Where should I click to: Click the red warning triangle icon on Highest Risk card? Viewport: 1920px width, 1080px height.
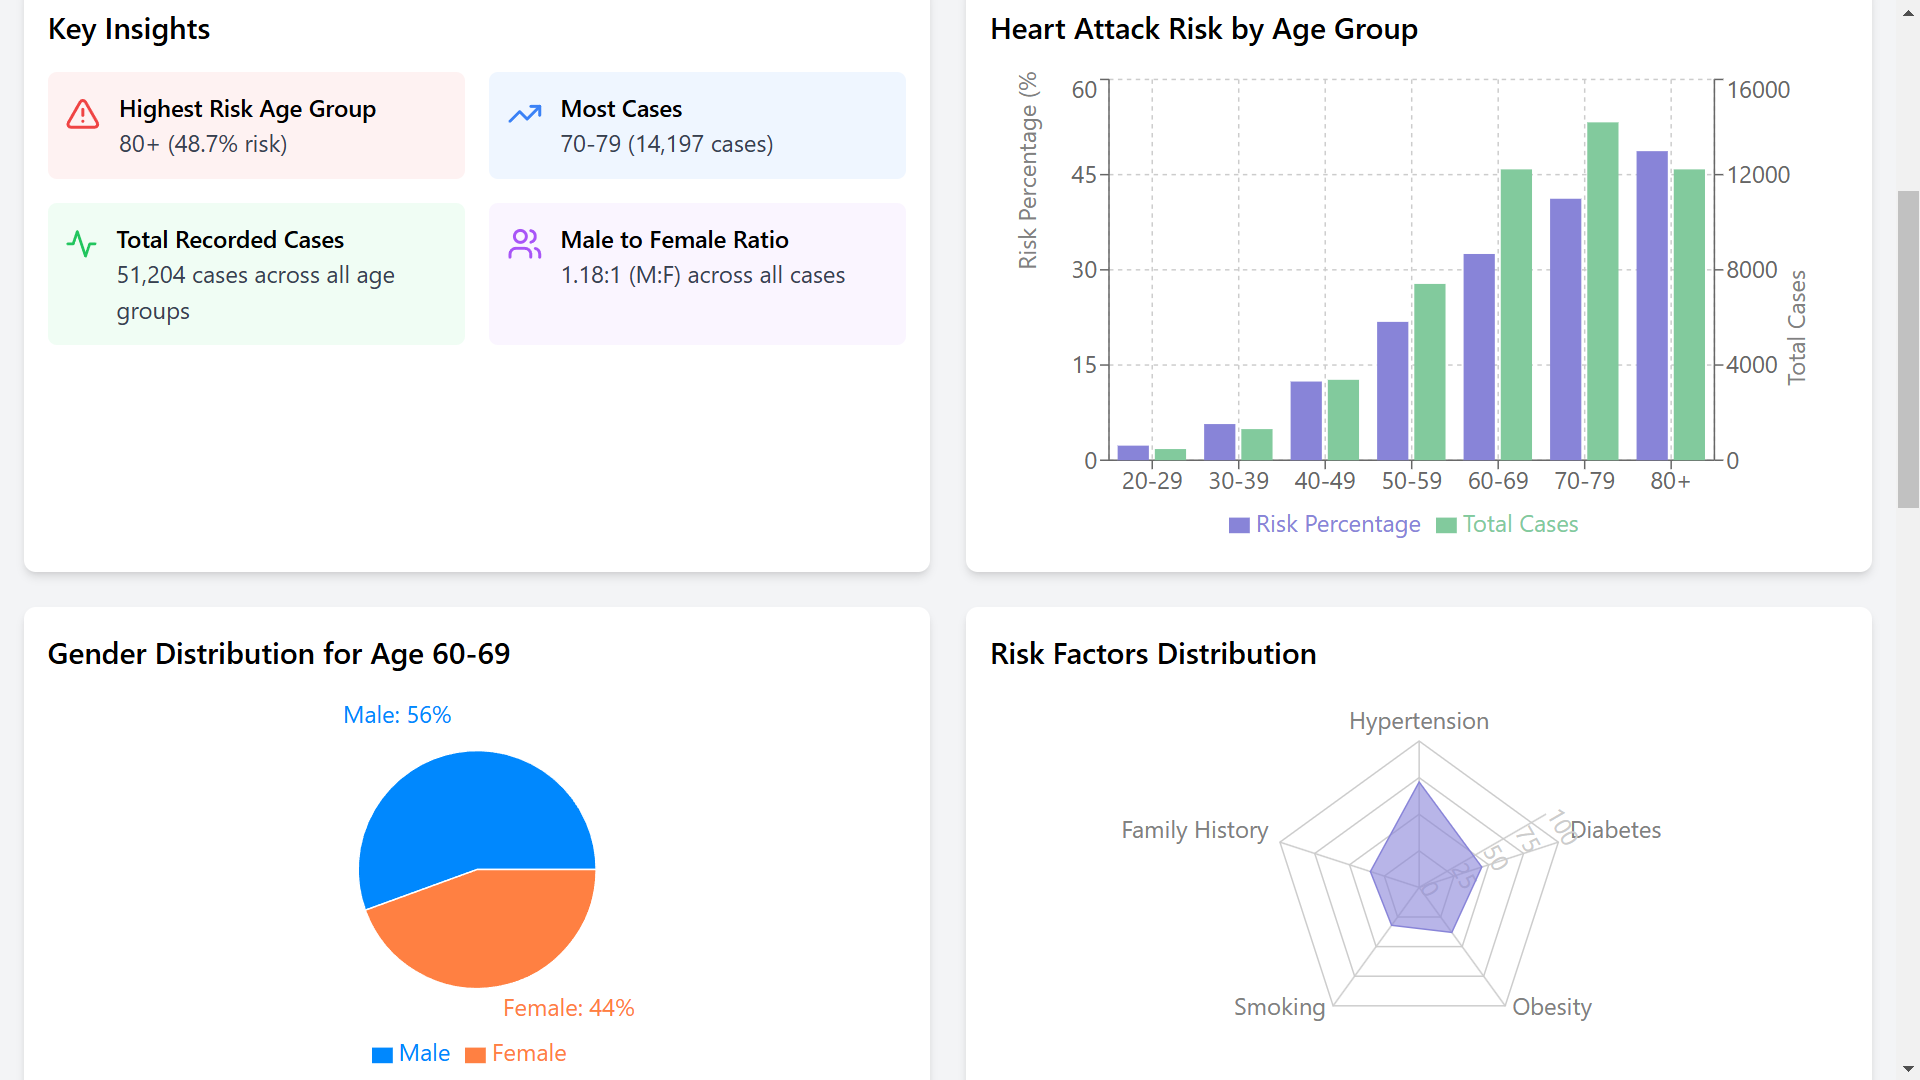[83, 114]
